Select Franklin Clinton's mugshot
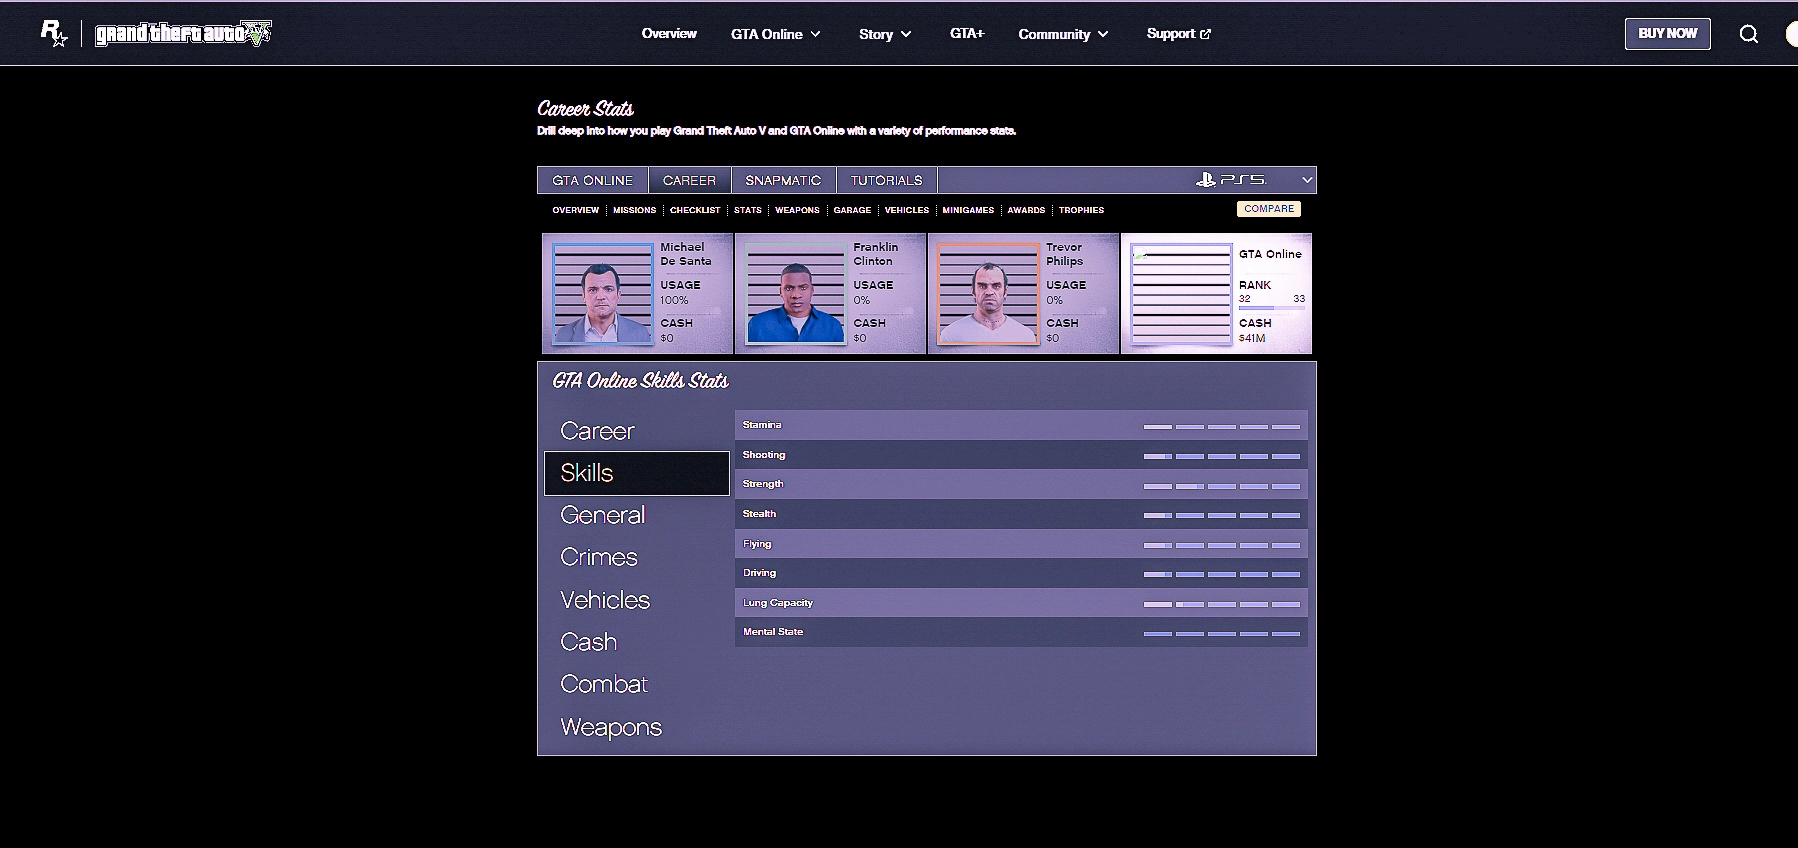 [x=795, y=294]
